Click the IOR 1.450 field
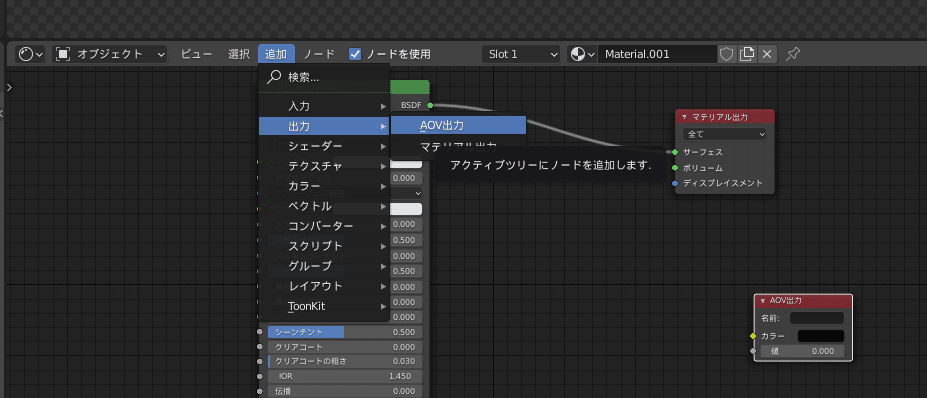 [x=345, y=376]
